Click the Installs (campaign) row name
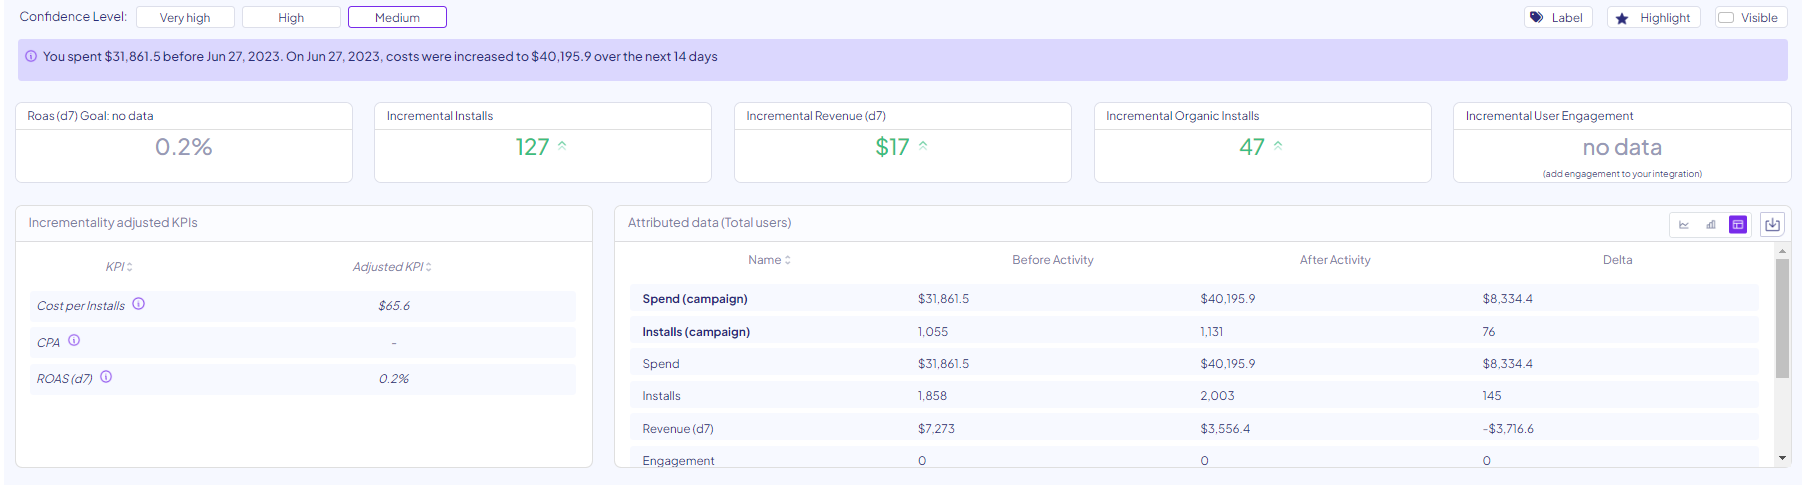 (x=696, y=332)
